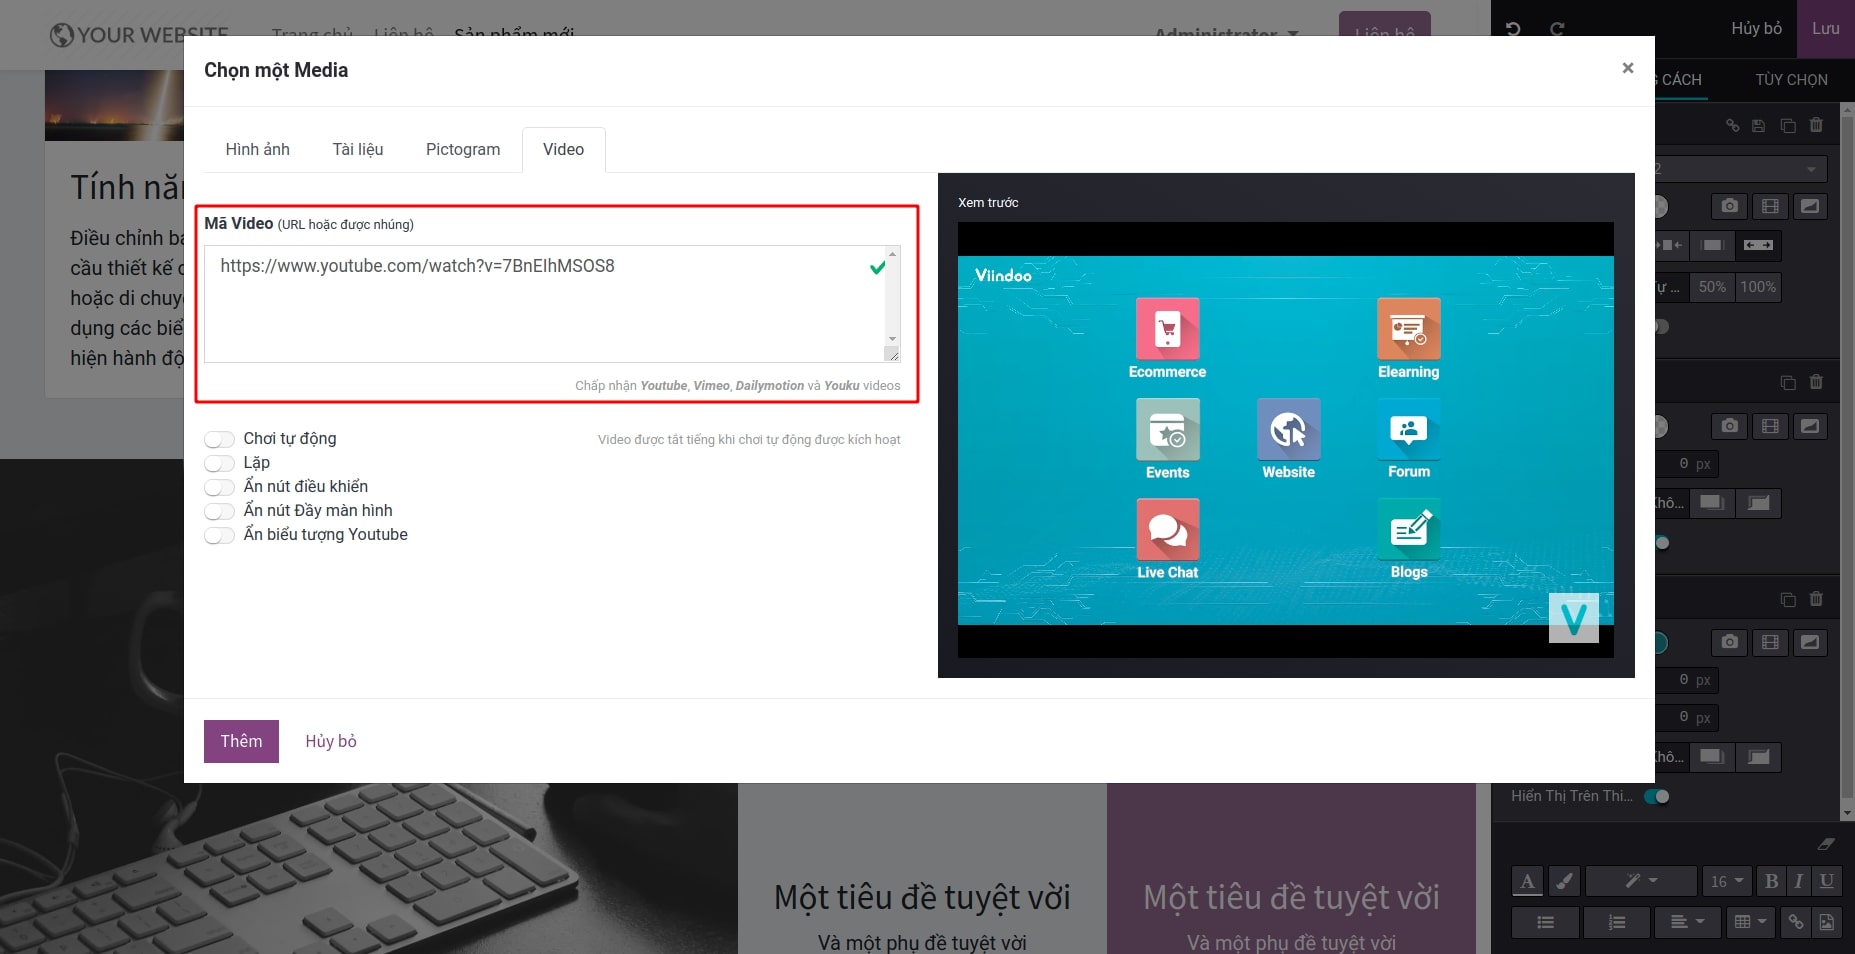This screenshot has width=1855, height=954.
Task: Click the unordered bullet list icon
Action: pyautogui.click(x=1545, y=922)
